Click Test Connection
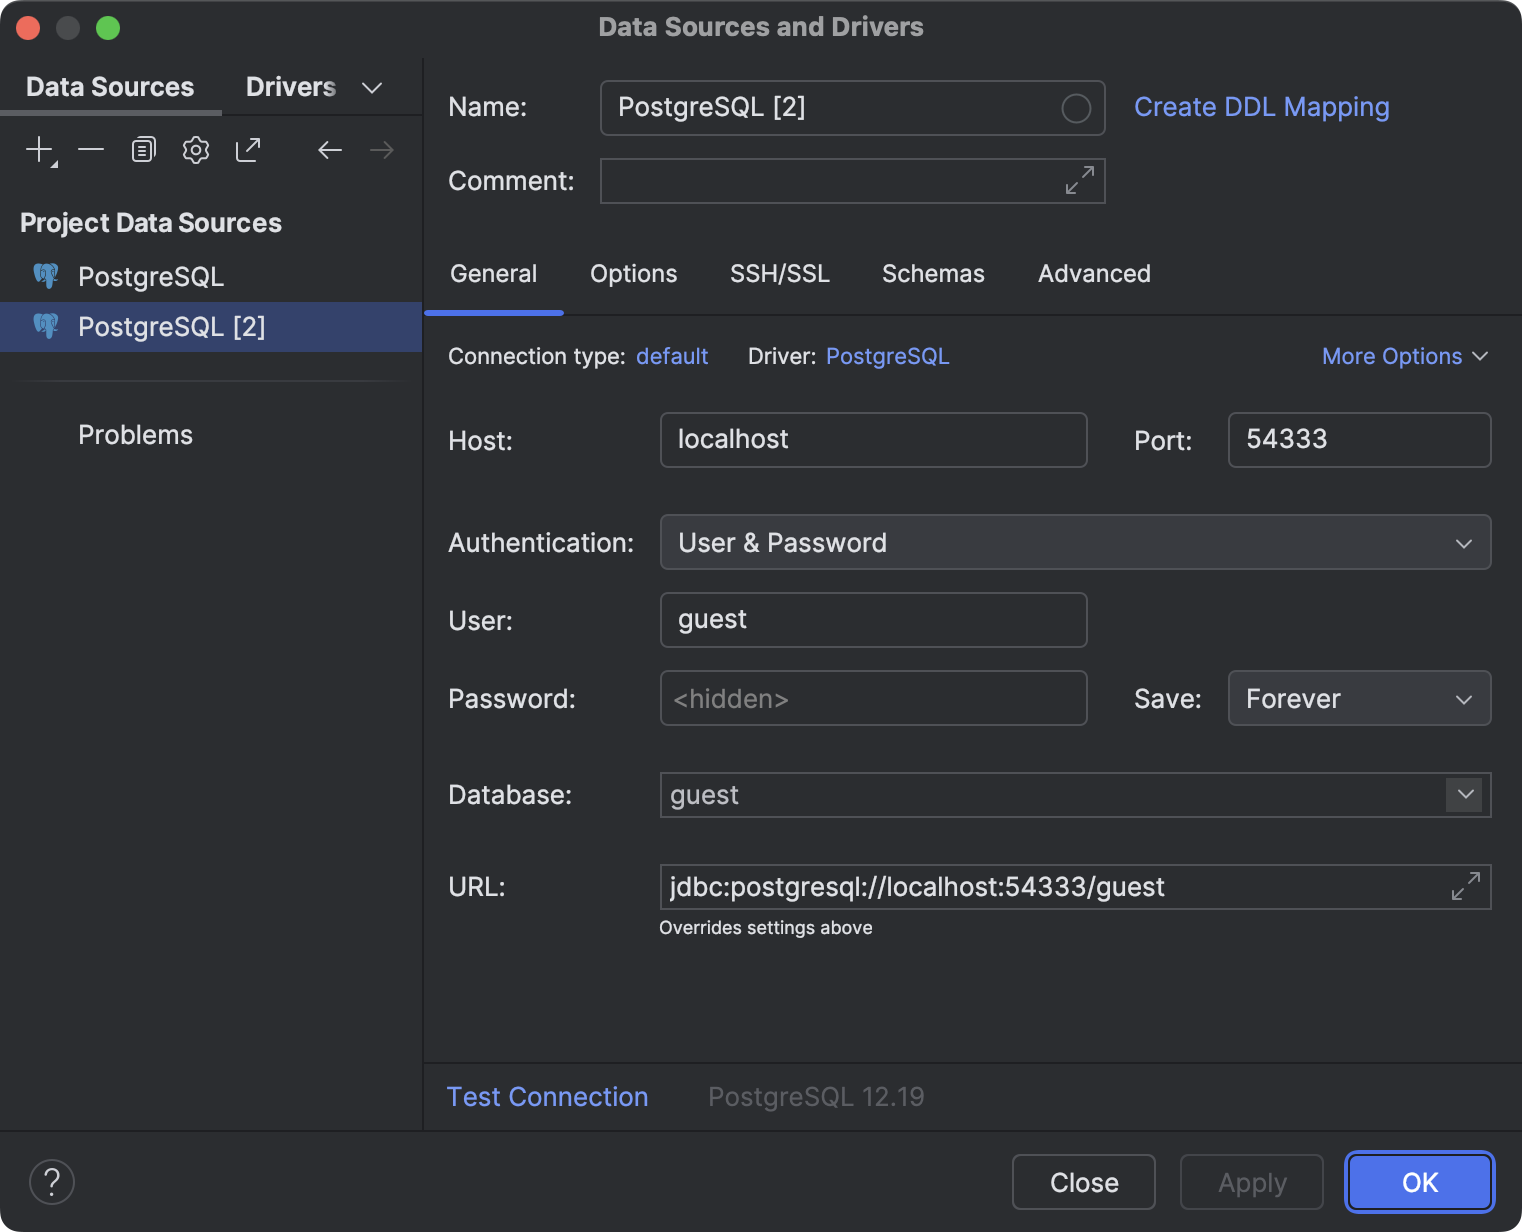 pos(547,1096)
